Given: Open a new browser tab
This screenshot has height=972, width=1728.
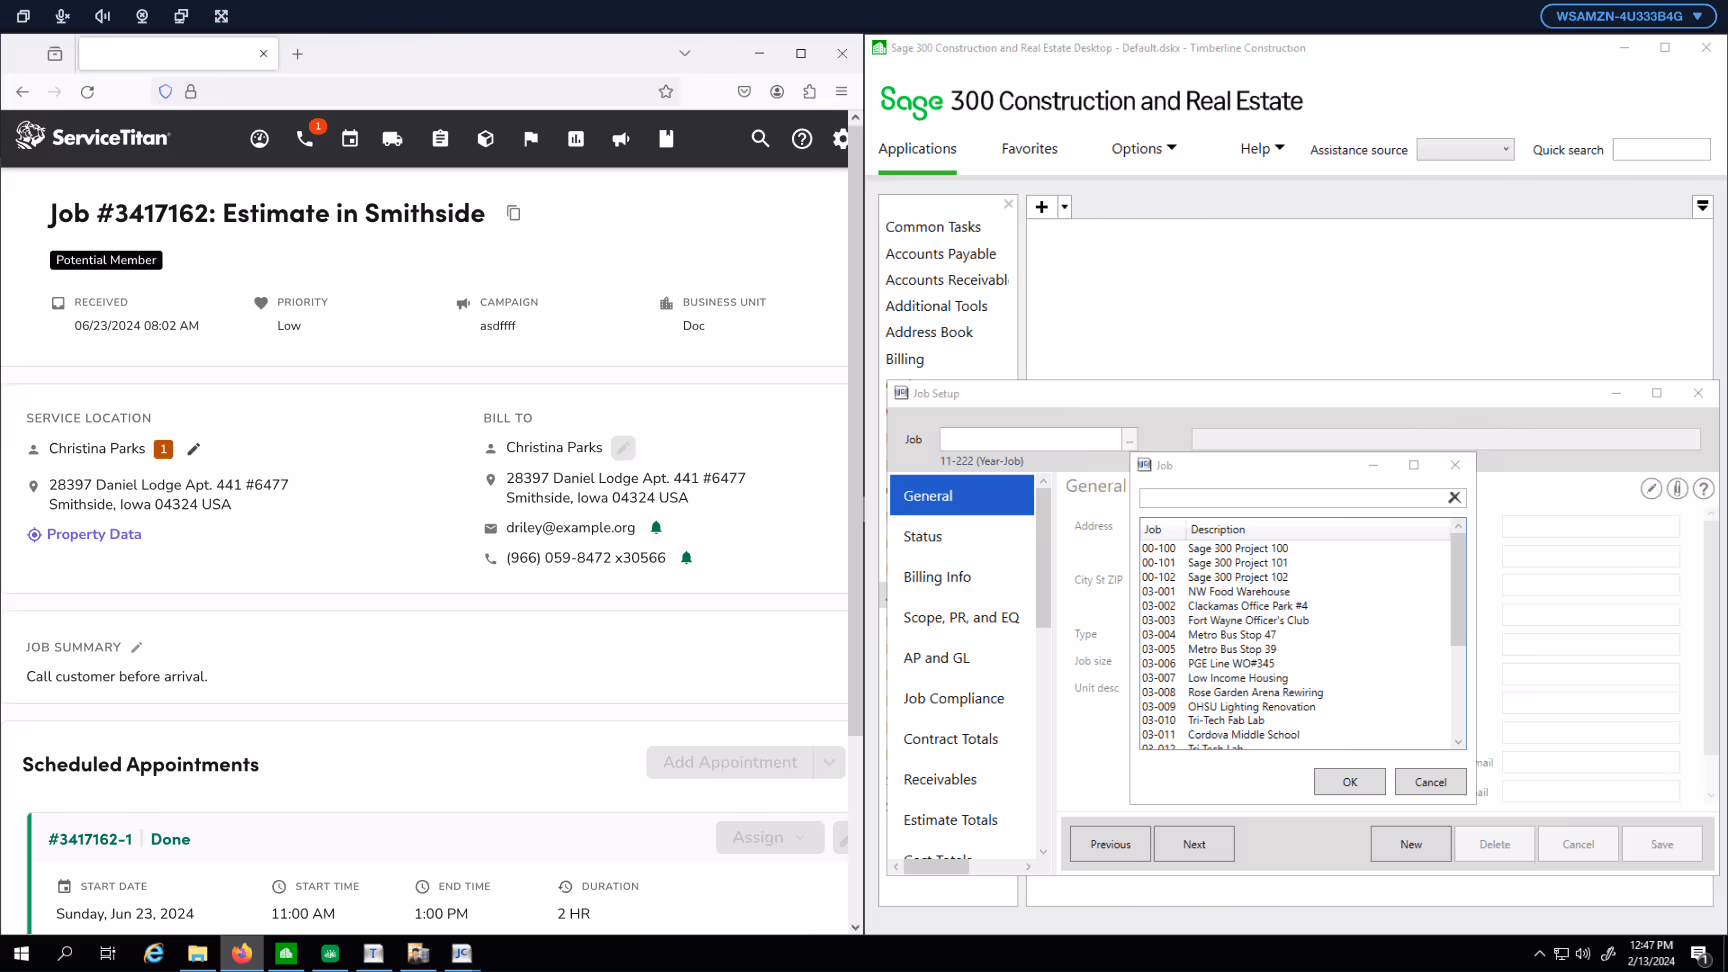Looking at the screenshot, I should pyautogui.click(x=297, y=54).
